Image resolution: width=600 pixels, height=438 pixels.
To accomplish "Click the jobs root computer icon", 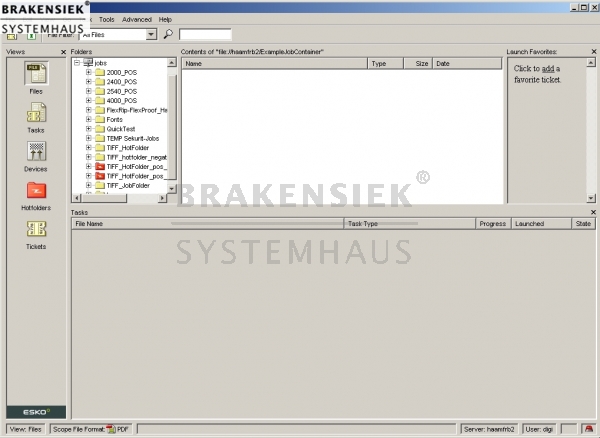I will pos(88,63).
